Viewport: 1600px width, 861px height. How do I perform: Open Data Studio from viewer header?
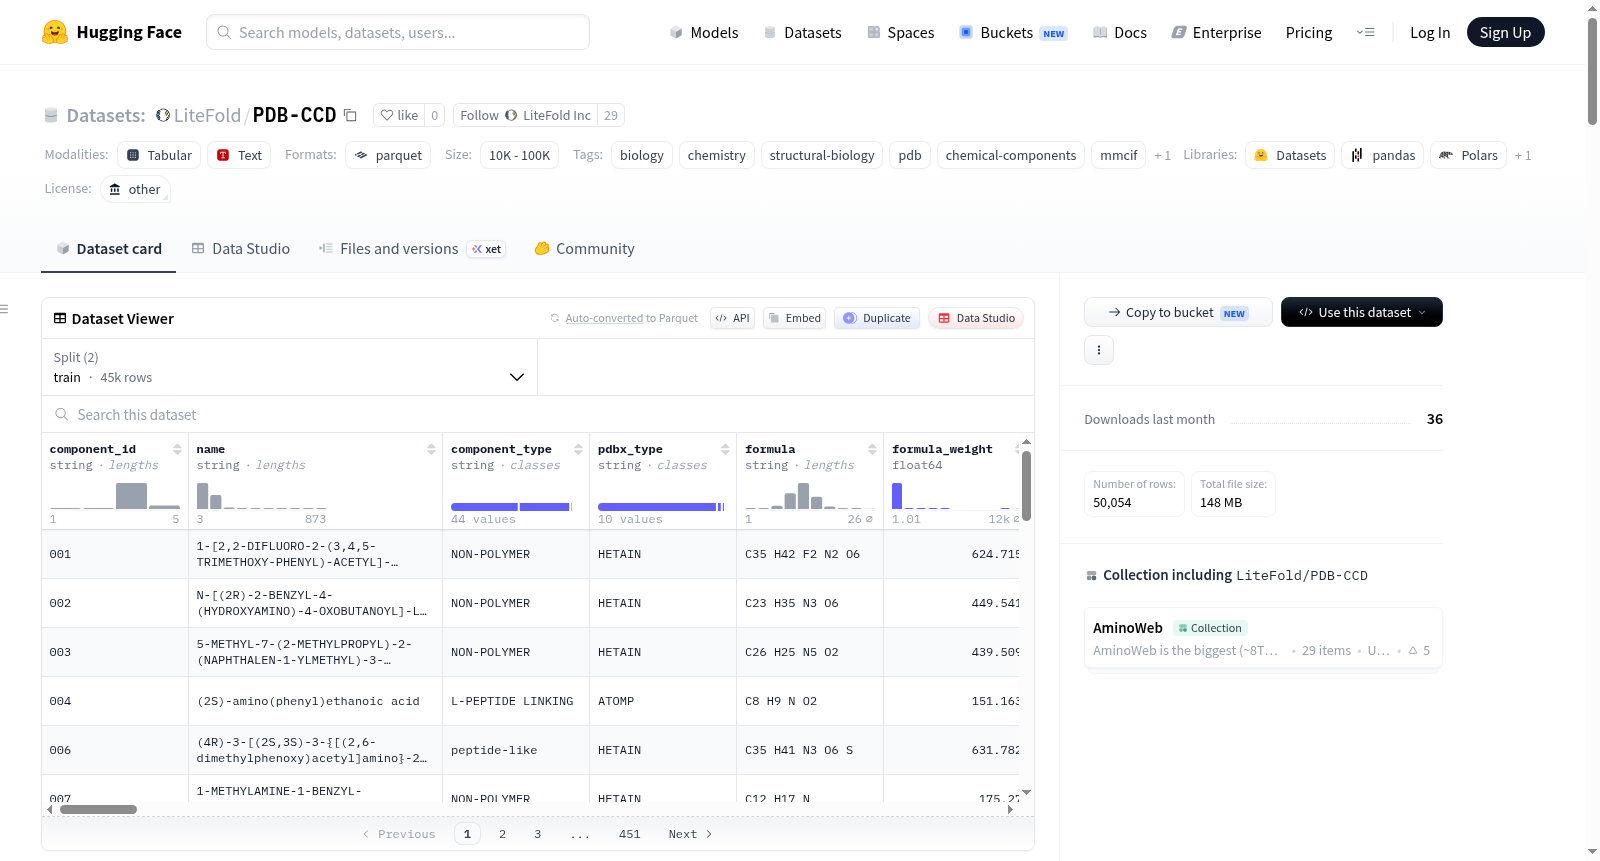976,318
